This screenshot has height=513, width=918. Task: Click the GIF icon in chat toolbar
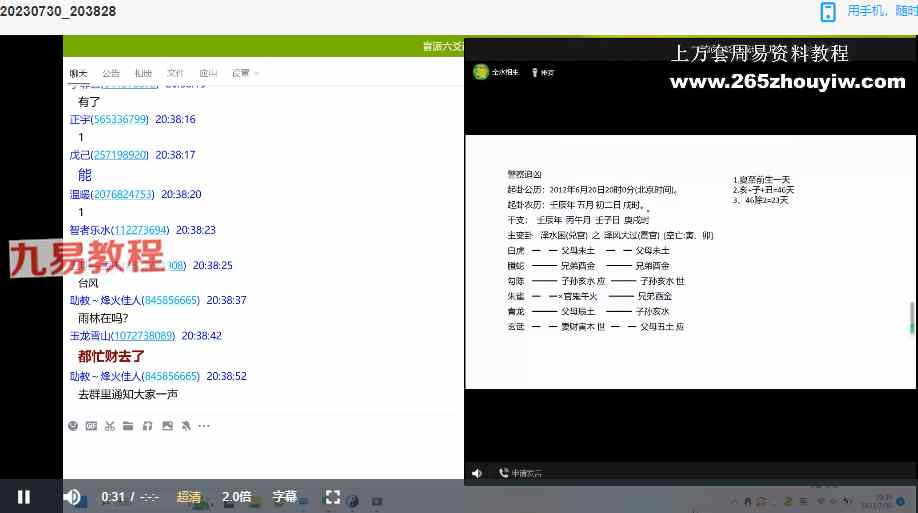click(91, 426)
